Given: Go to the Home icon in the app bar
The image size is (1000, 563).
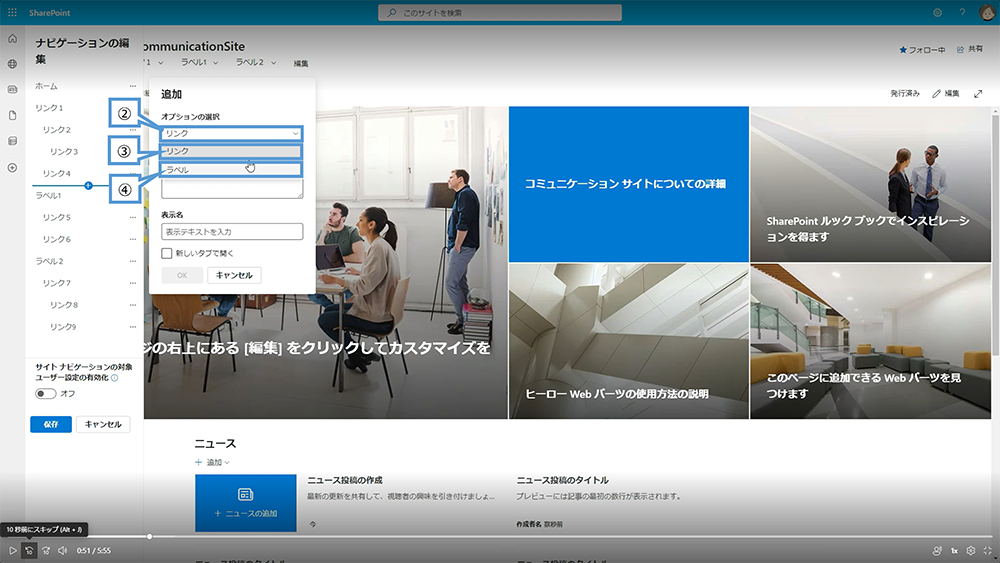Looking at the screenshot, I should click(x=12, y=39).
